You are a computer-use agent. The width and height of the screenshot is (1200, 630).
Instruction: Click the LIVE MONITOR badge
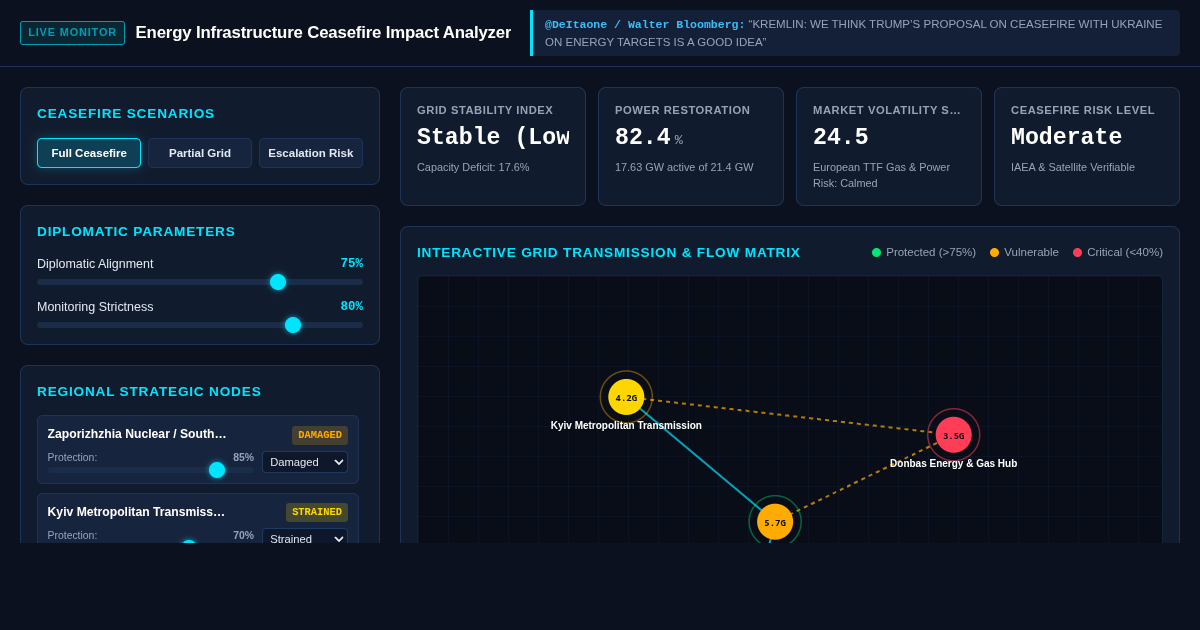tap(72, 33)
